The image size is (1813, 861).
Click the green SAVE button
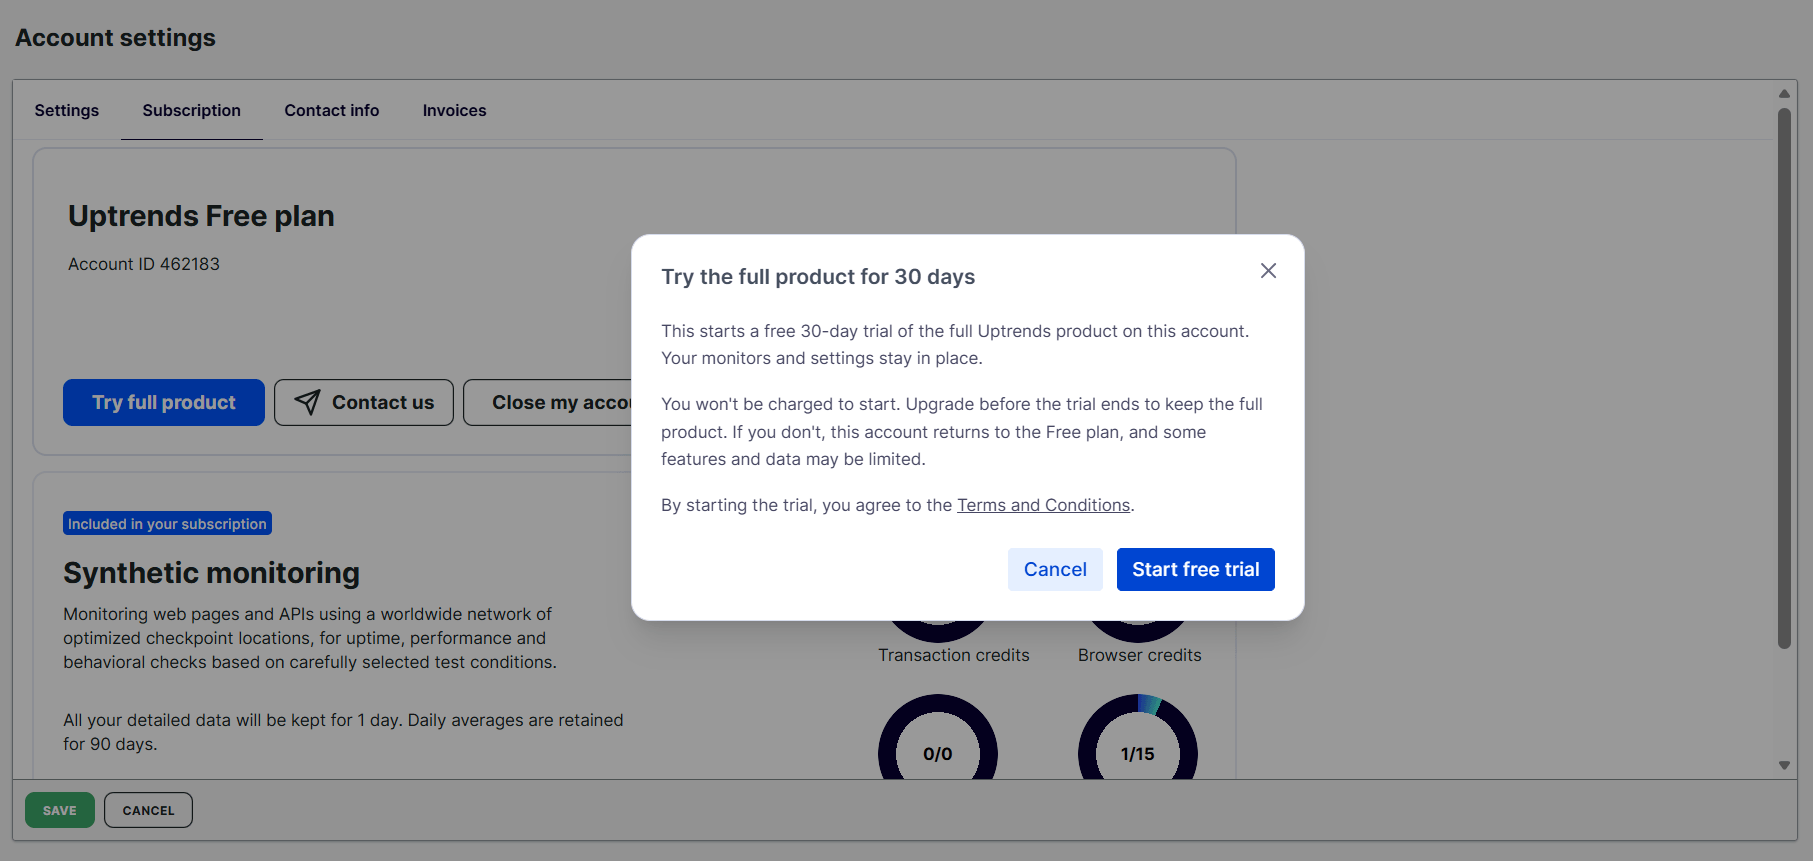pyautogui.click(x=60, y=810)
